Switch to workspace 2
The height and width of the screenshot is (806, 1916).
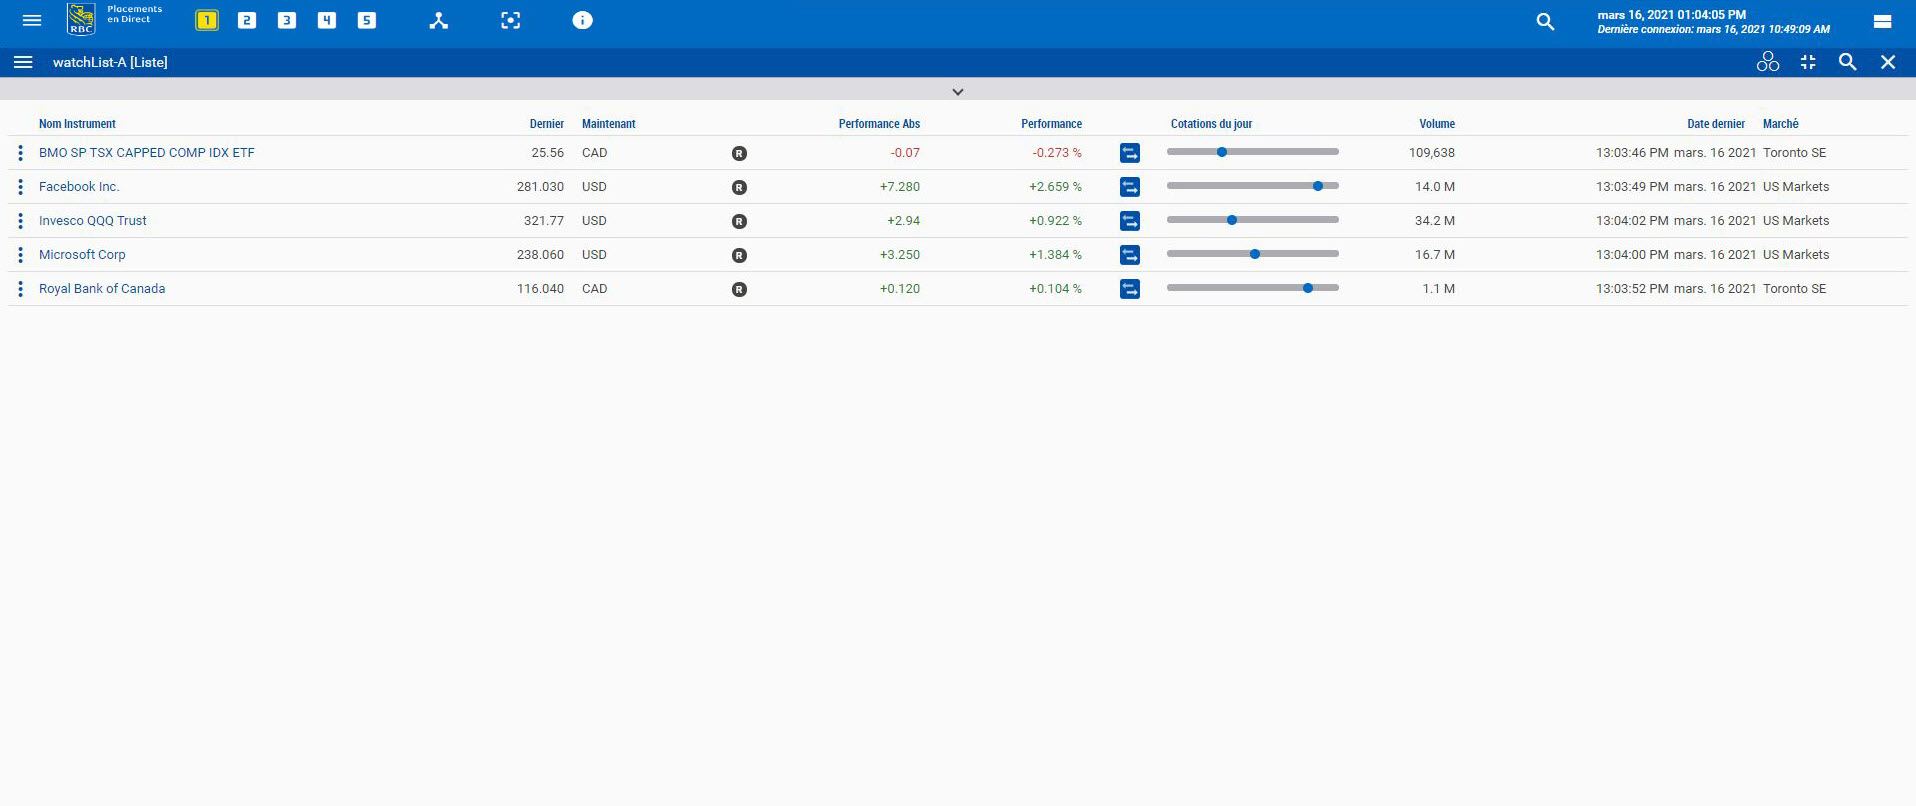pyautogui.click(x=247, y=20)
